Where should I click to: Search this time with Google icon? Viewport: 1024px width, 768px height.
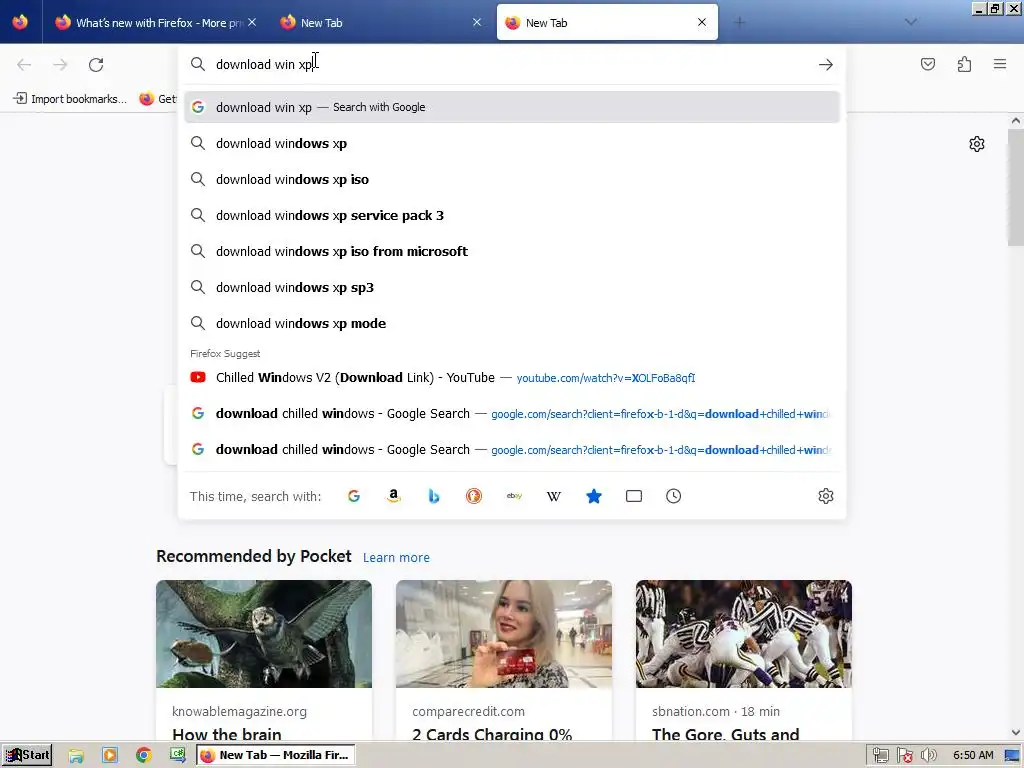point(354,496)
